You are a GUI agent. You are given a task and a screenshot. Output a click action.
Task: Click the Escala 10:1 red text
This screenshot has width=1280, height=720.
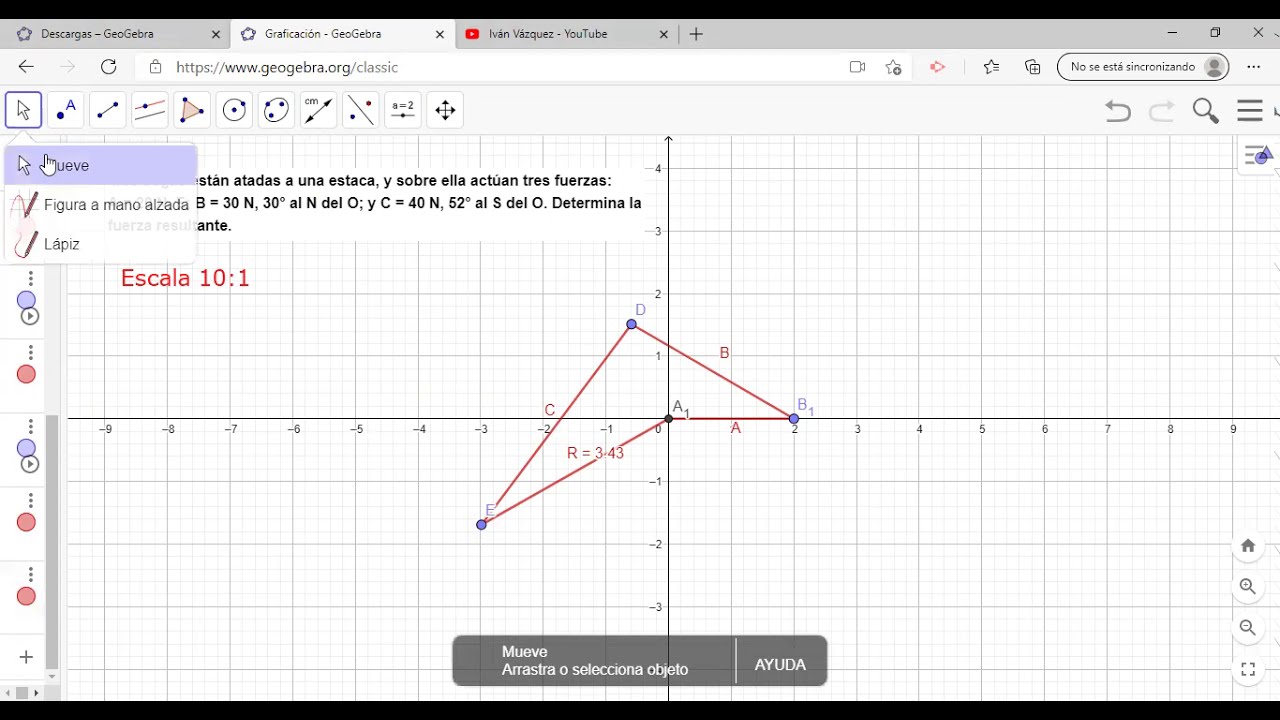click(185, 278)
